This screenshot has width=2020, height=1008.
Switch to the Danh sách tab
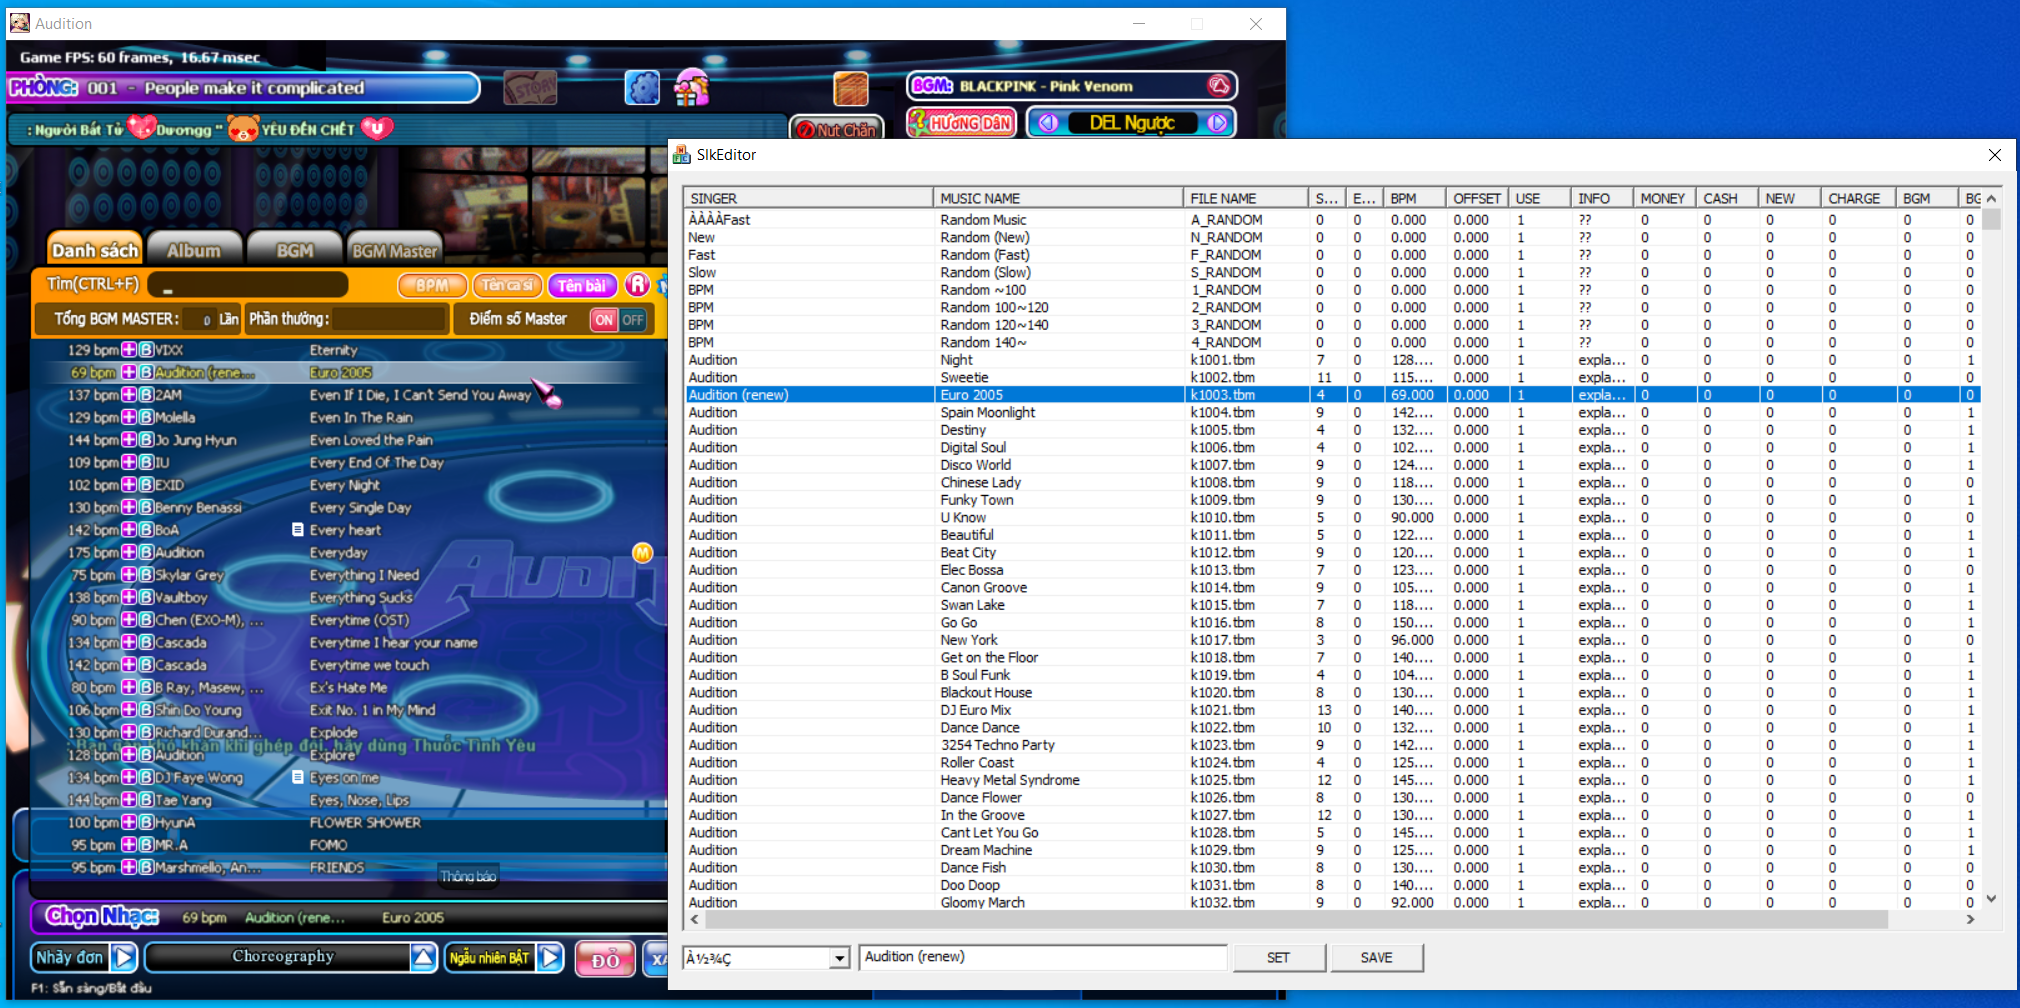[95, 249]
